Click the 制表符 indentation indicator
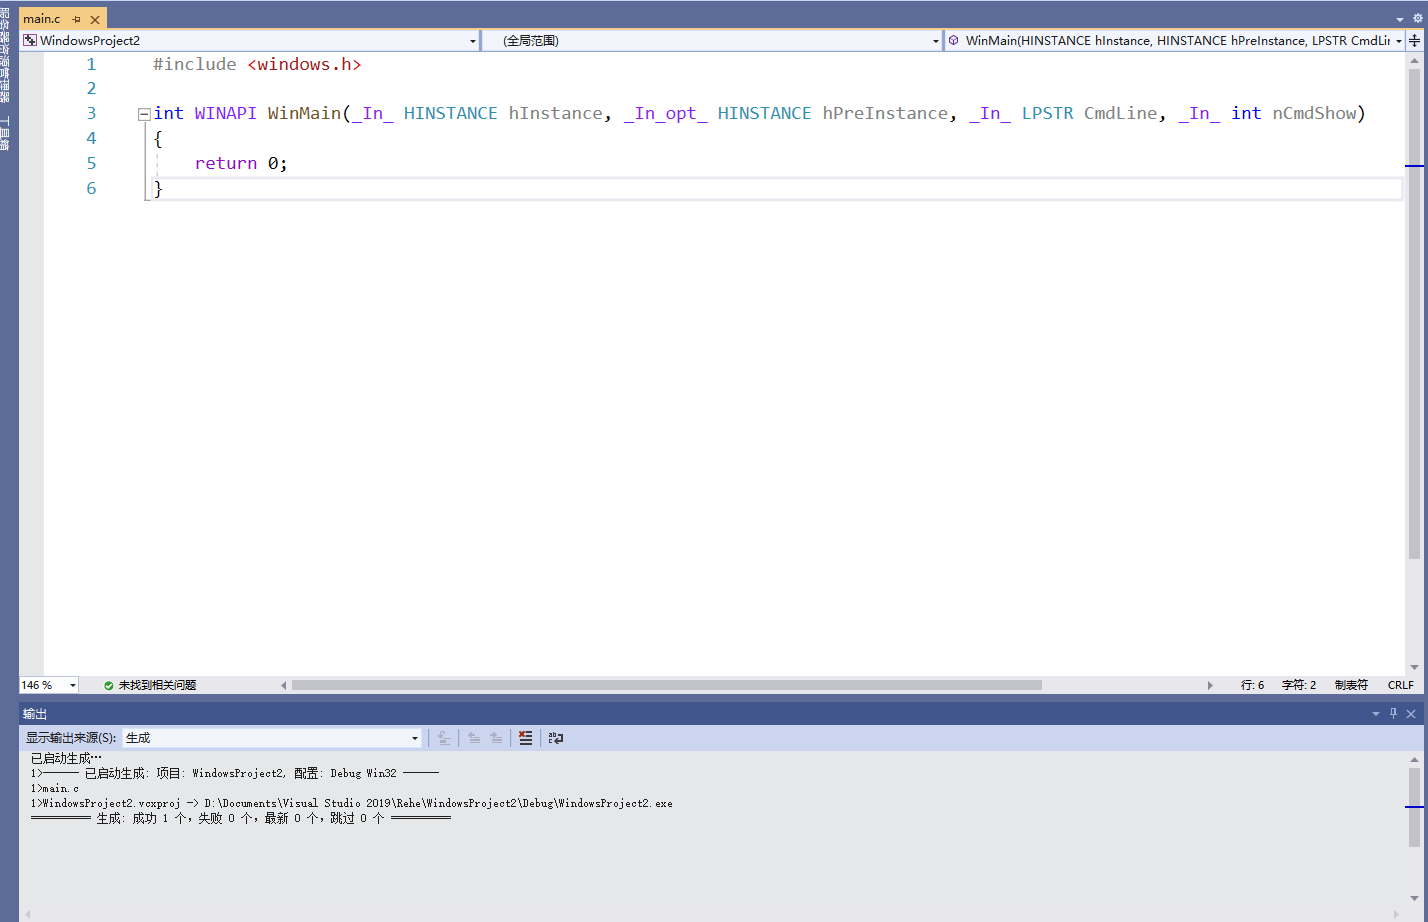This screenshot has width=1428, height=922. pyautogui.click(x=1351, y=685)
